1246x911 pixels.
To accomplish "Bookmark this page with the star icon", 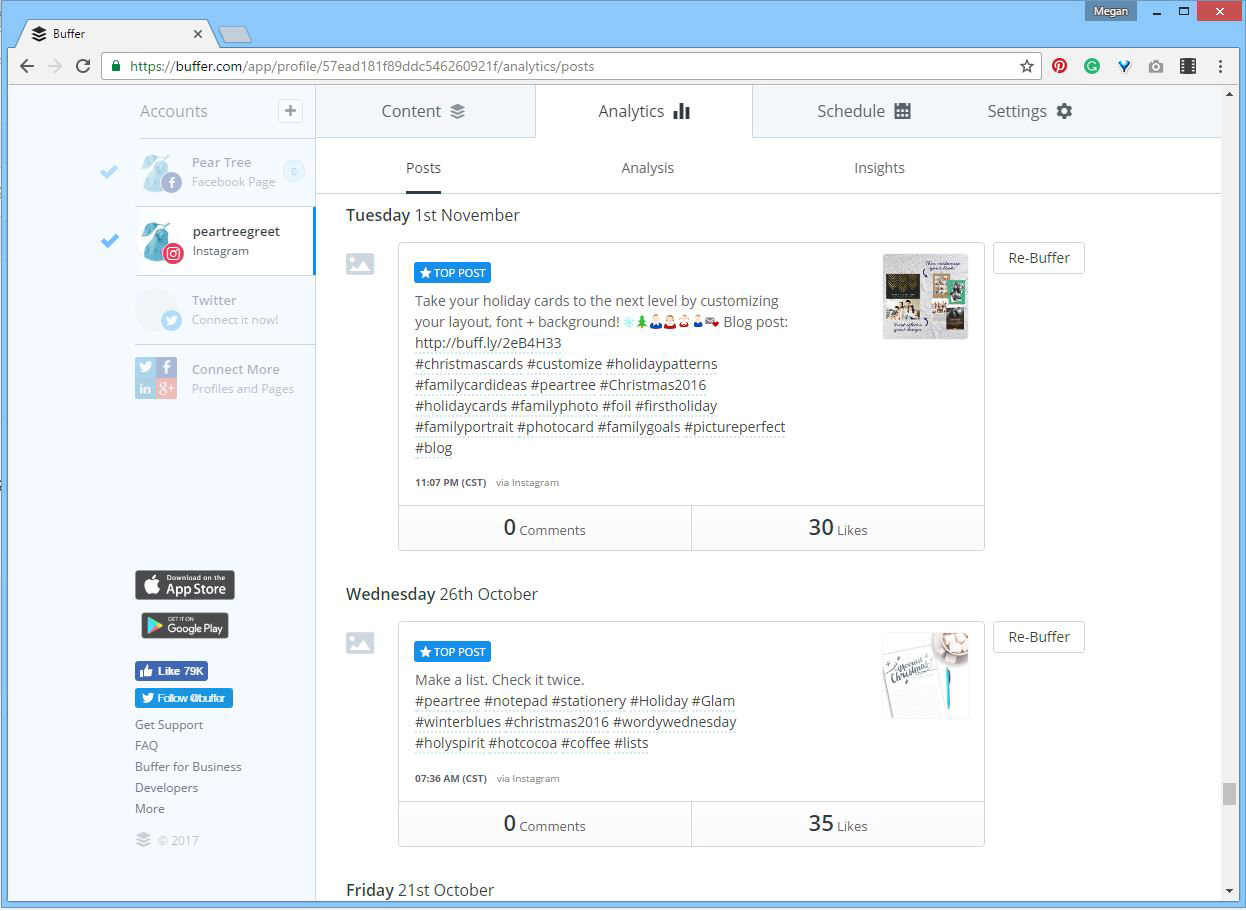I will click(x=1026, y=66).
